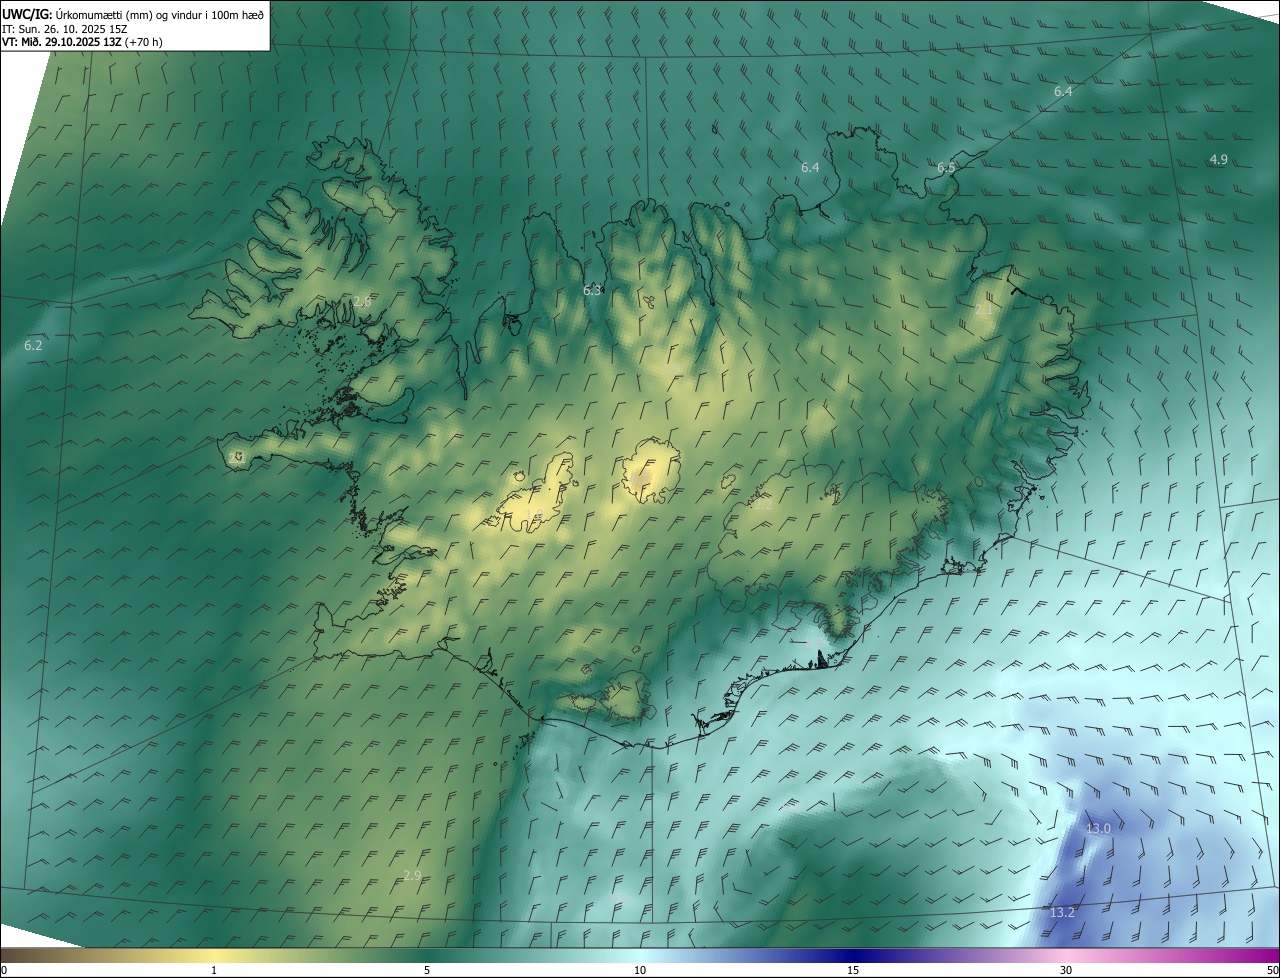The image size is (1280, 978).
Task: Click the 6.4 label beside the 6.5 value
Action: (x=810, y=168)
